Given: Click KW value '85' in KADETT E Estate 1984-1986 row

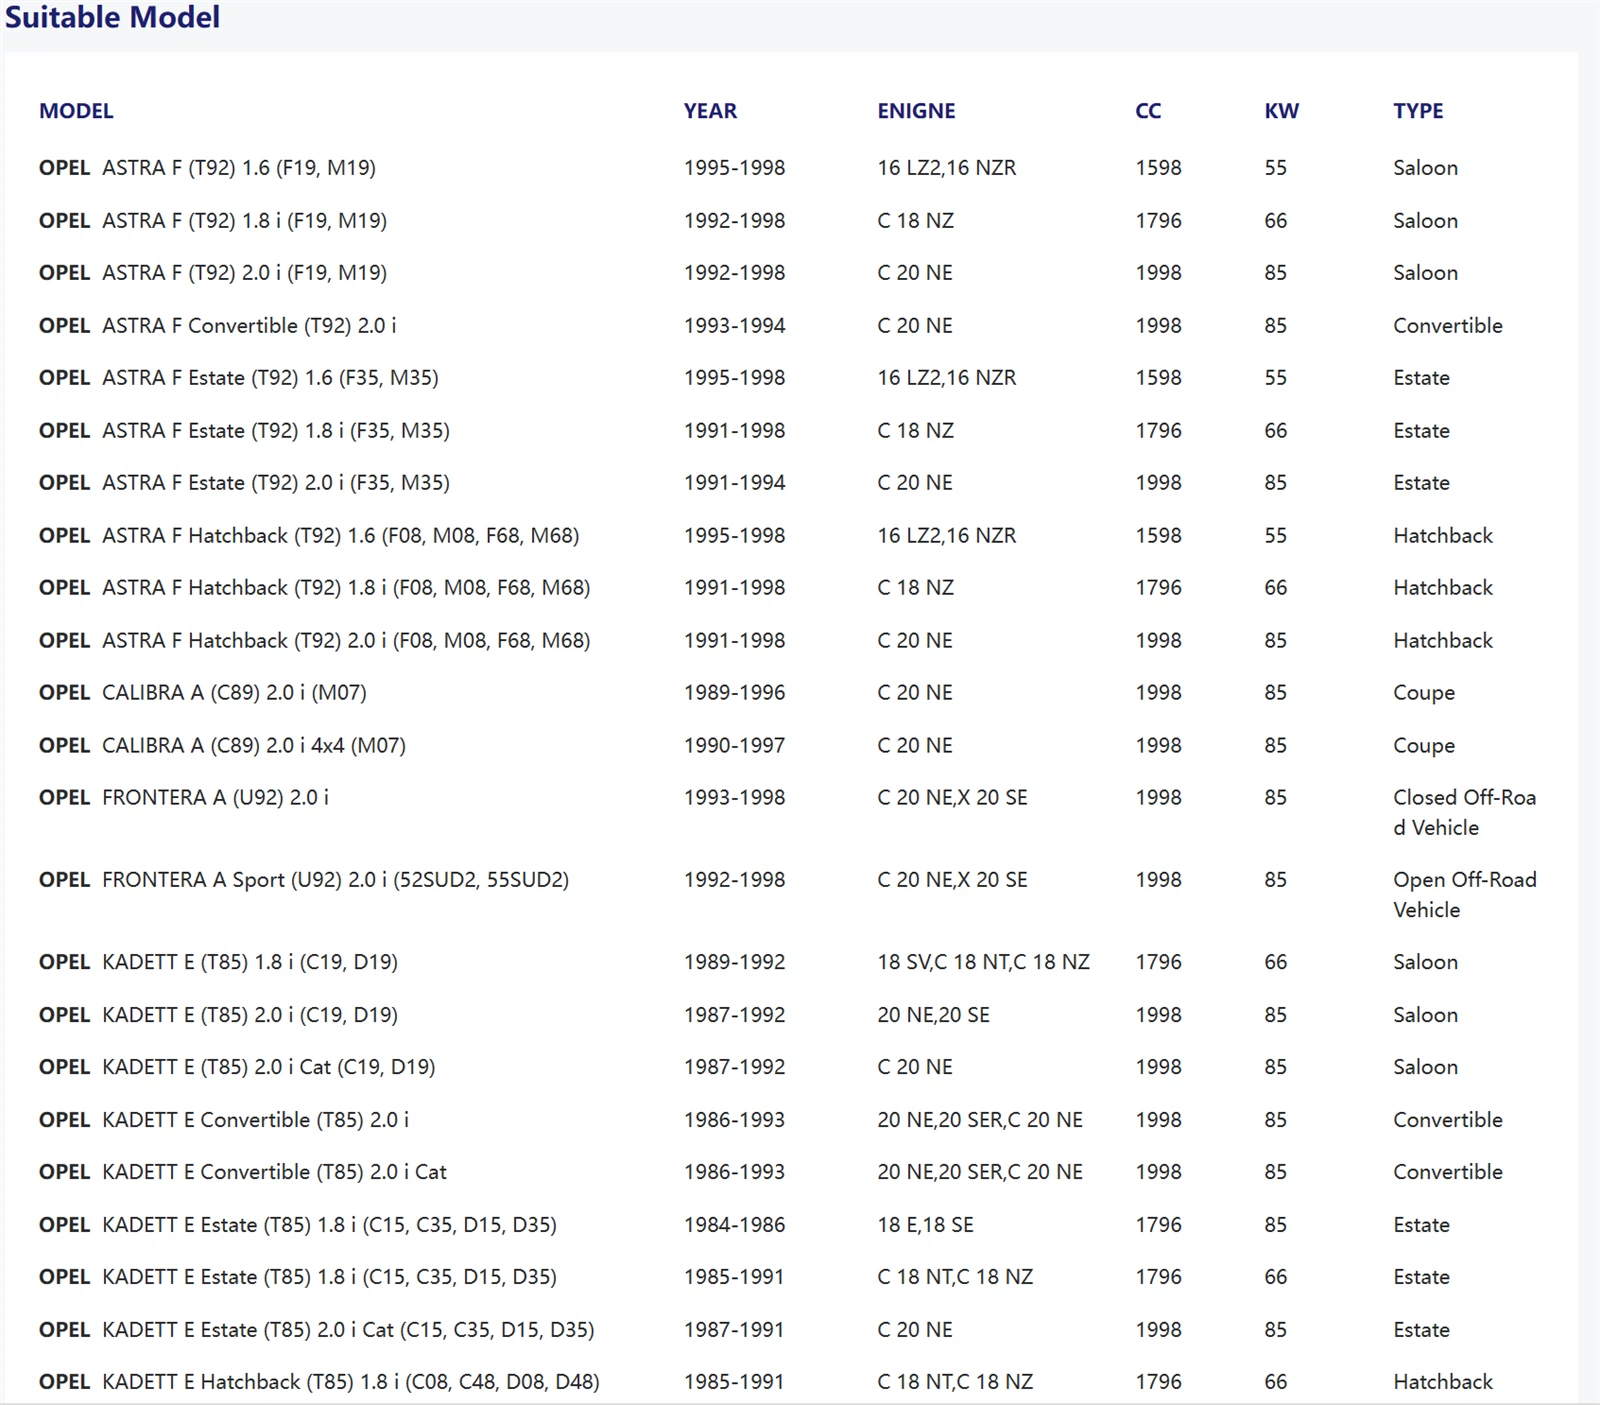Looking at the screenshot, I should 1275,1225.
